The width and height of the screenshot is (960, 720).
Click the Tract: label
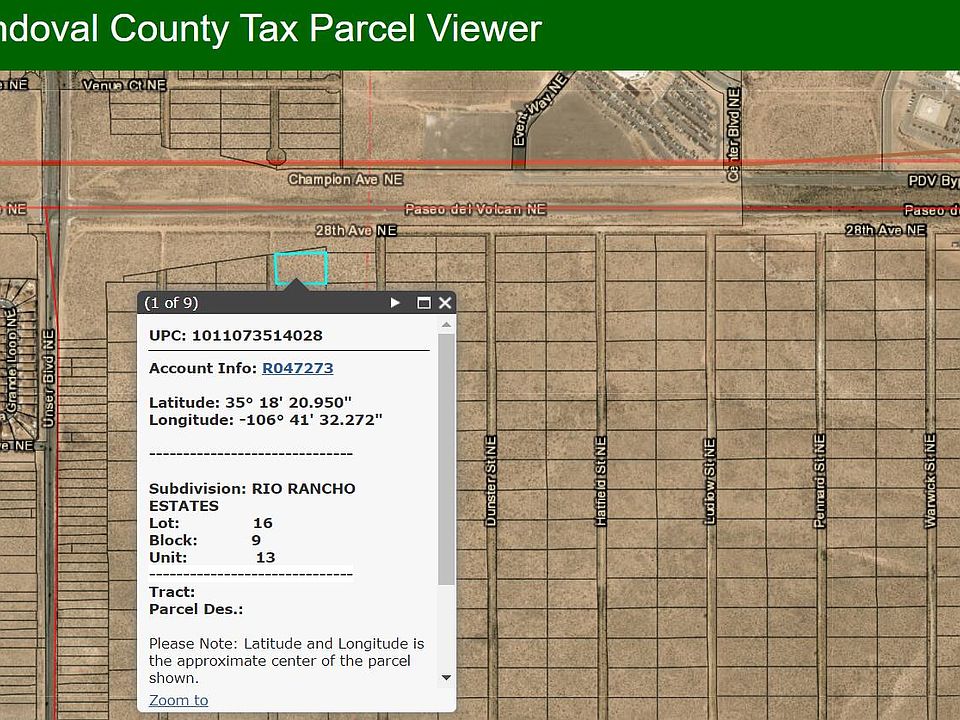(x=172, y=591)
